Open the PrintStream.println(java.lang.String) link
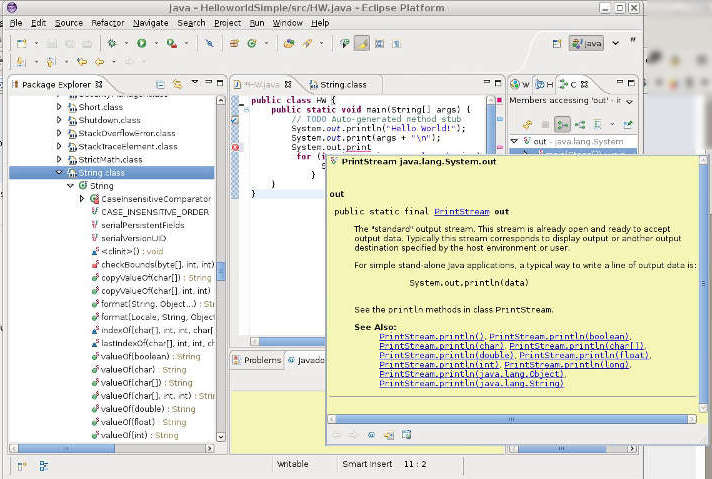This screenshot has width=712, height=479. coord(471,383)
